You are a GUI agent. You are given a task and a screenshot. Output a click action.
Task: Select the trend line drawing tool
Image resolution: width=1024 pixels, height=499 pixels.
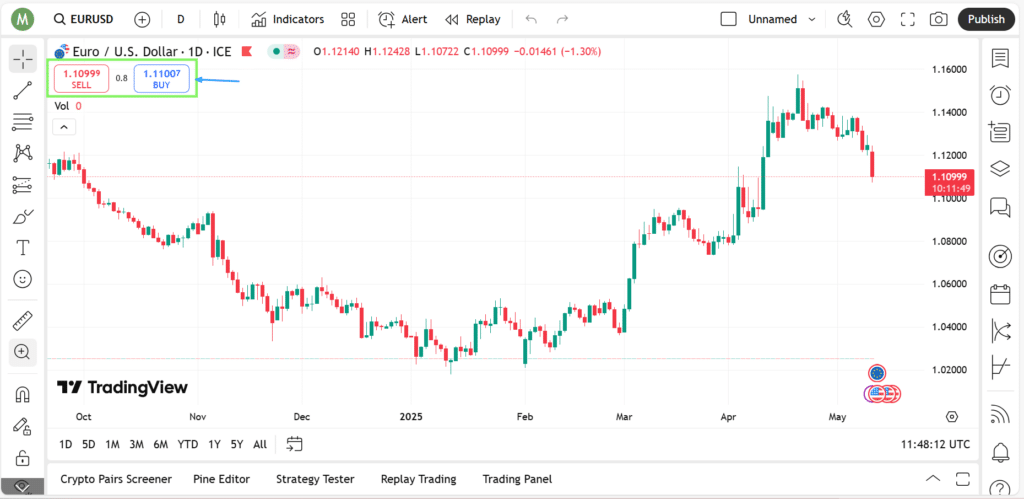point(23,91)
